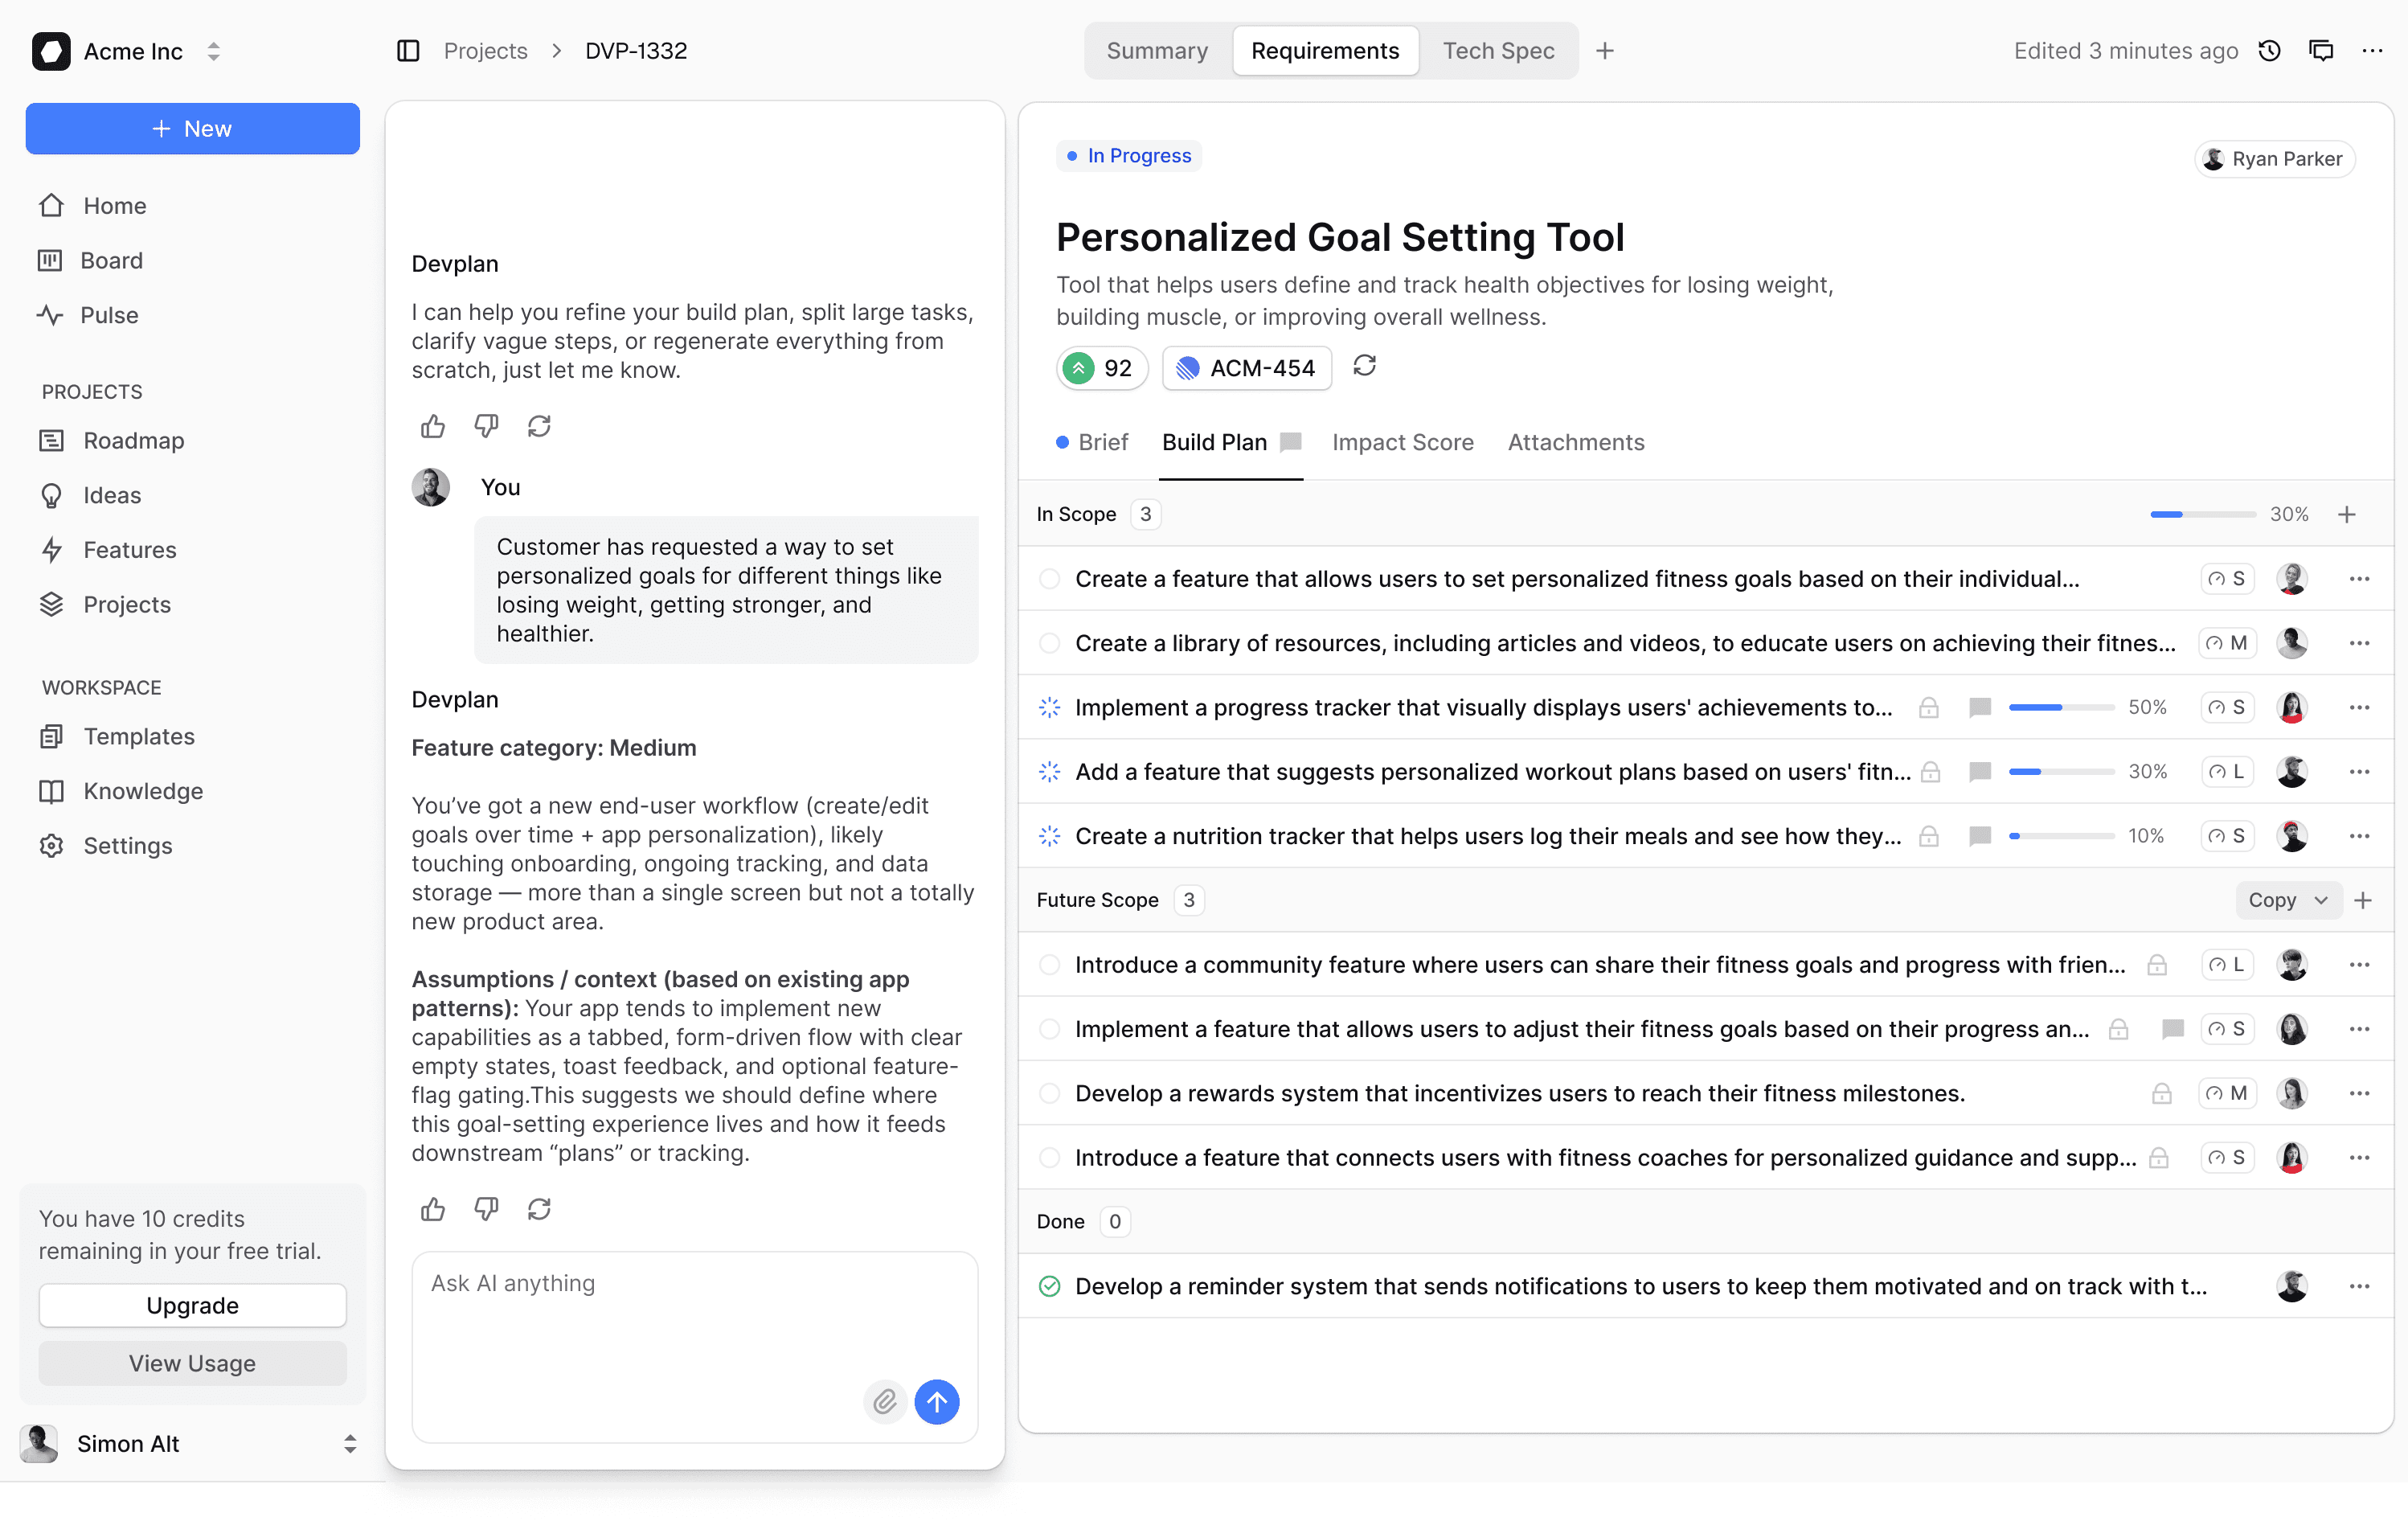Open the Copy dropdown in Future Scope
This screenshot has height=1521, width=2408.
tap(2288, 900)
